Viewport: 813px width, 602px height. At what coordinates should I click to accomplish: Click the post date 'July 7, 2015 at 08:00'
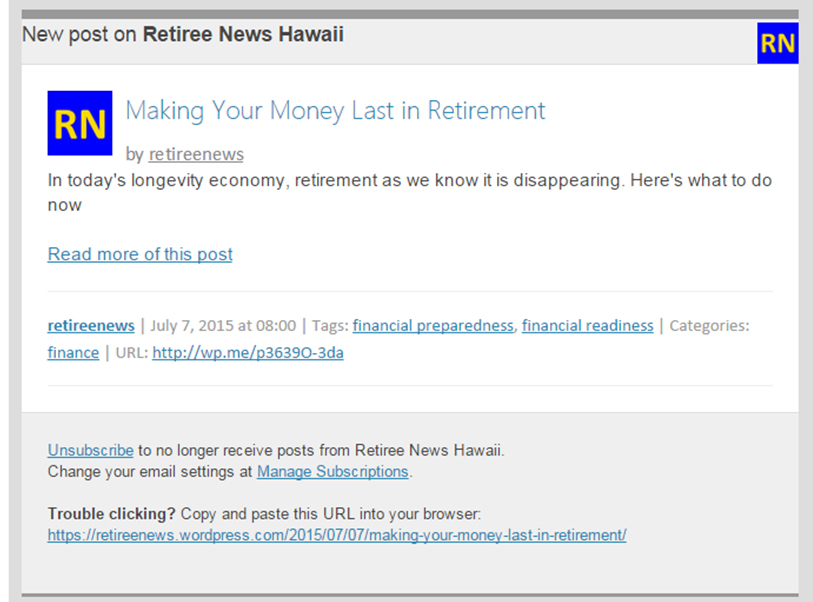[223, 325]
